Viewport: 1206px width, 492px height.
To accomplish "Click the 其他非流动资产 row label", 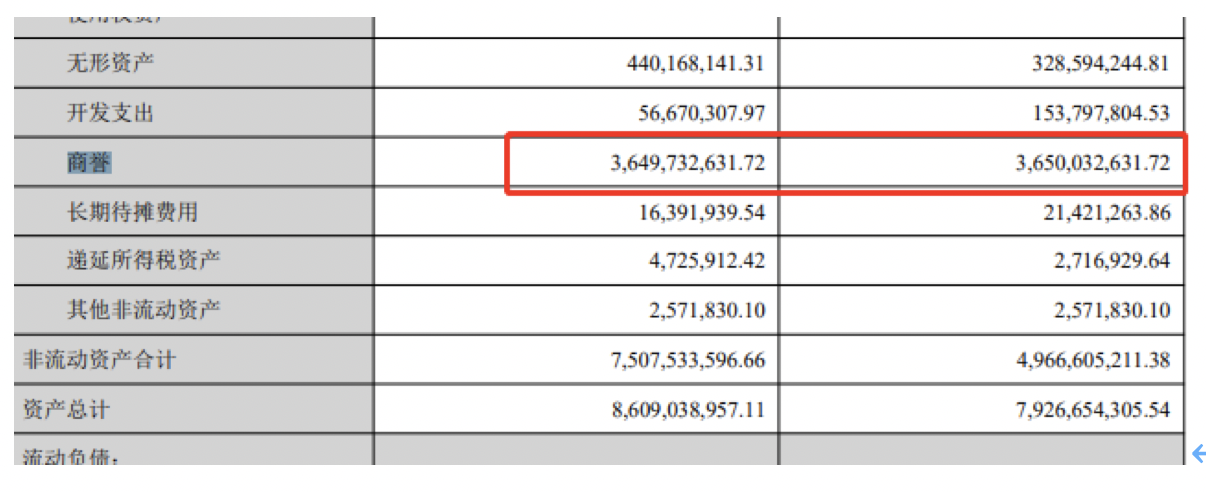I will (144, 310).
